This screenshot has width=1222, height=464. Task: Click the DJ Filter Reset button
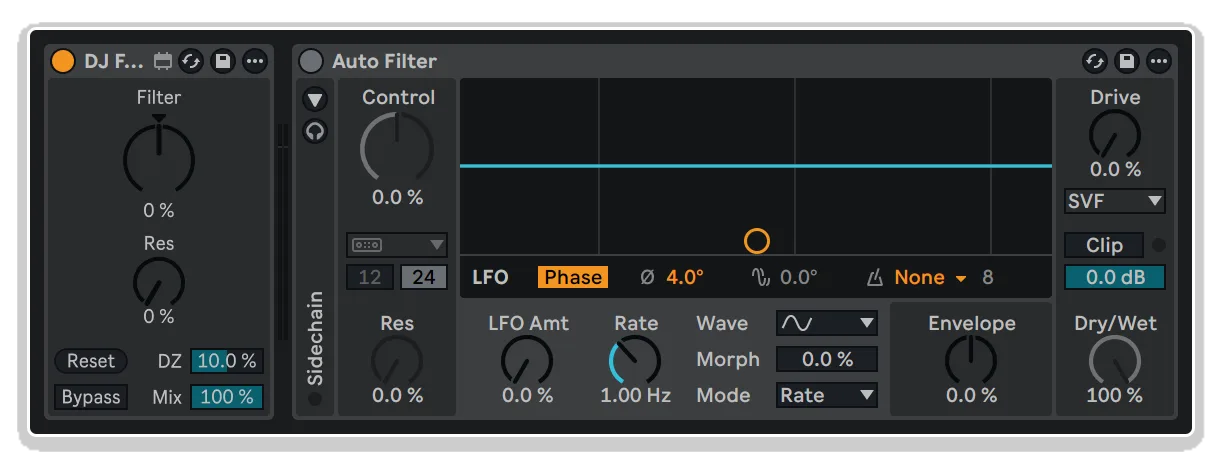pyautogui.click(x=91, y=361)
